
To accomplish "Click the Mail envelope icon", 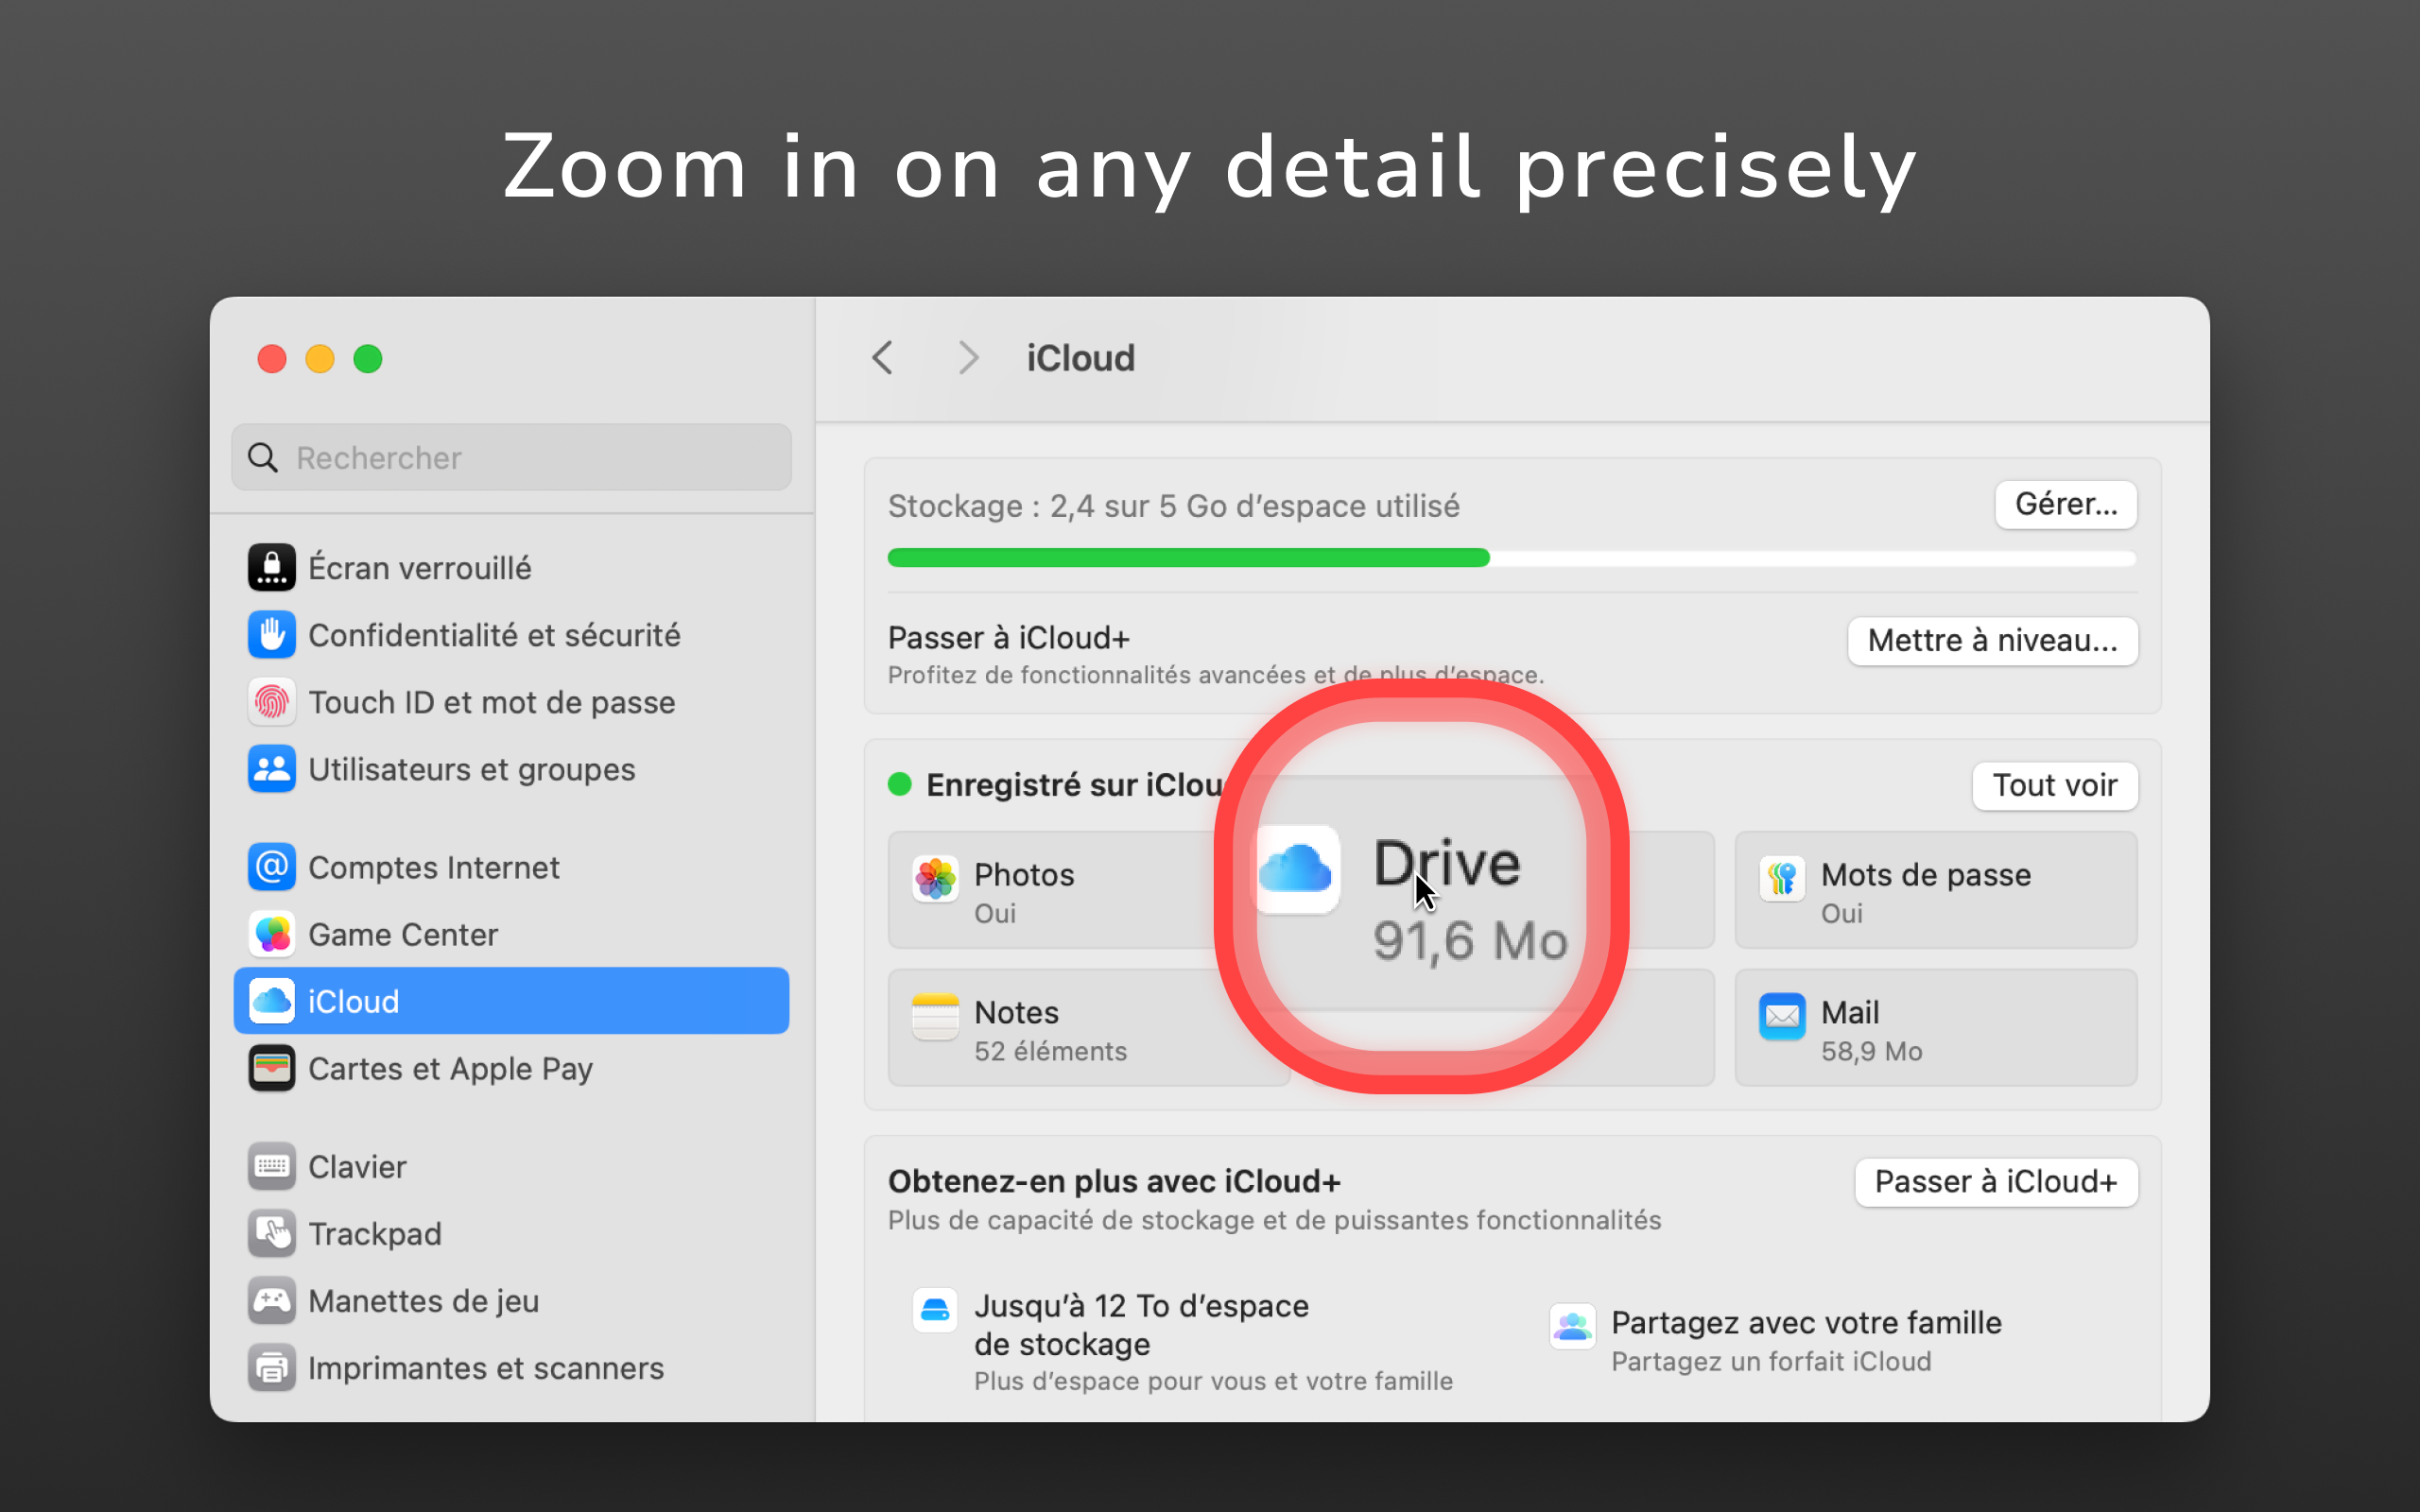I will pos(1782,1017).
